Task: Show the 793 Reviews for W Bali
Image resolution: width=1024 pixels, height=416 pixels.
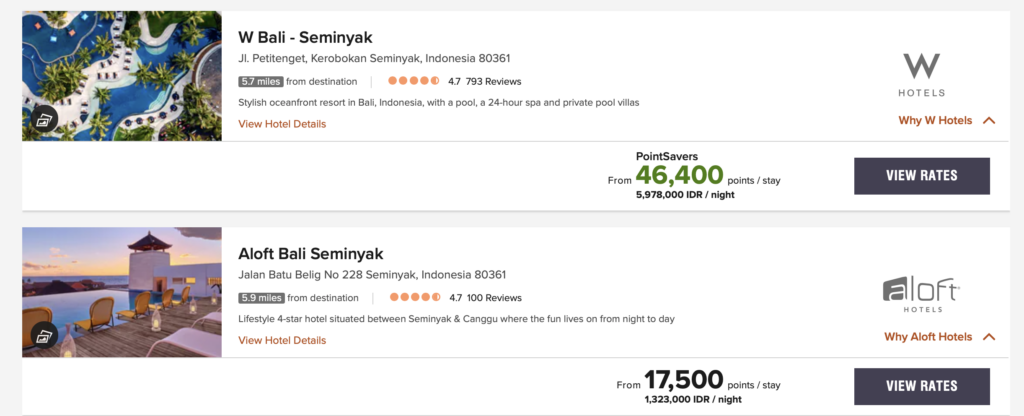Action: point(493,81)
